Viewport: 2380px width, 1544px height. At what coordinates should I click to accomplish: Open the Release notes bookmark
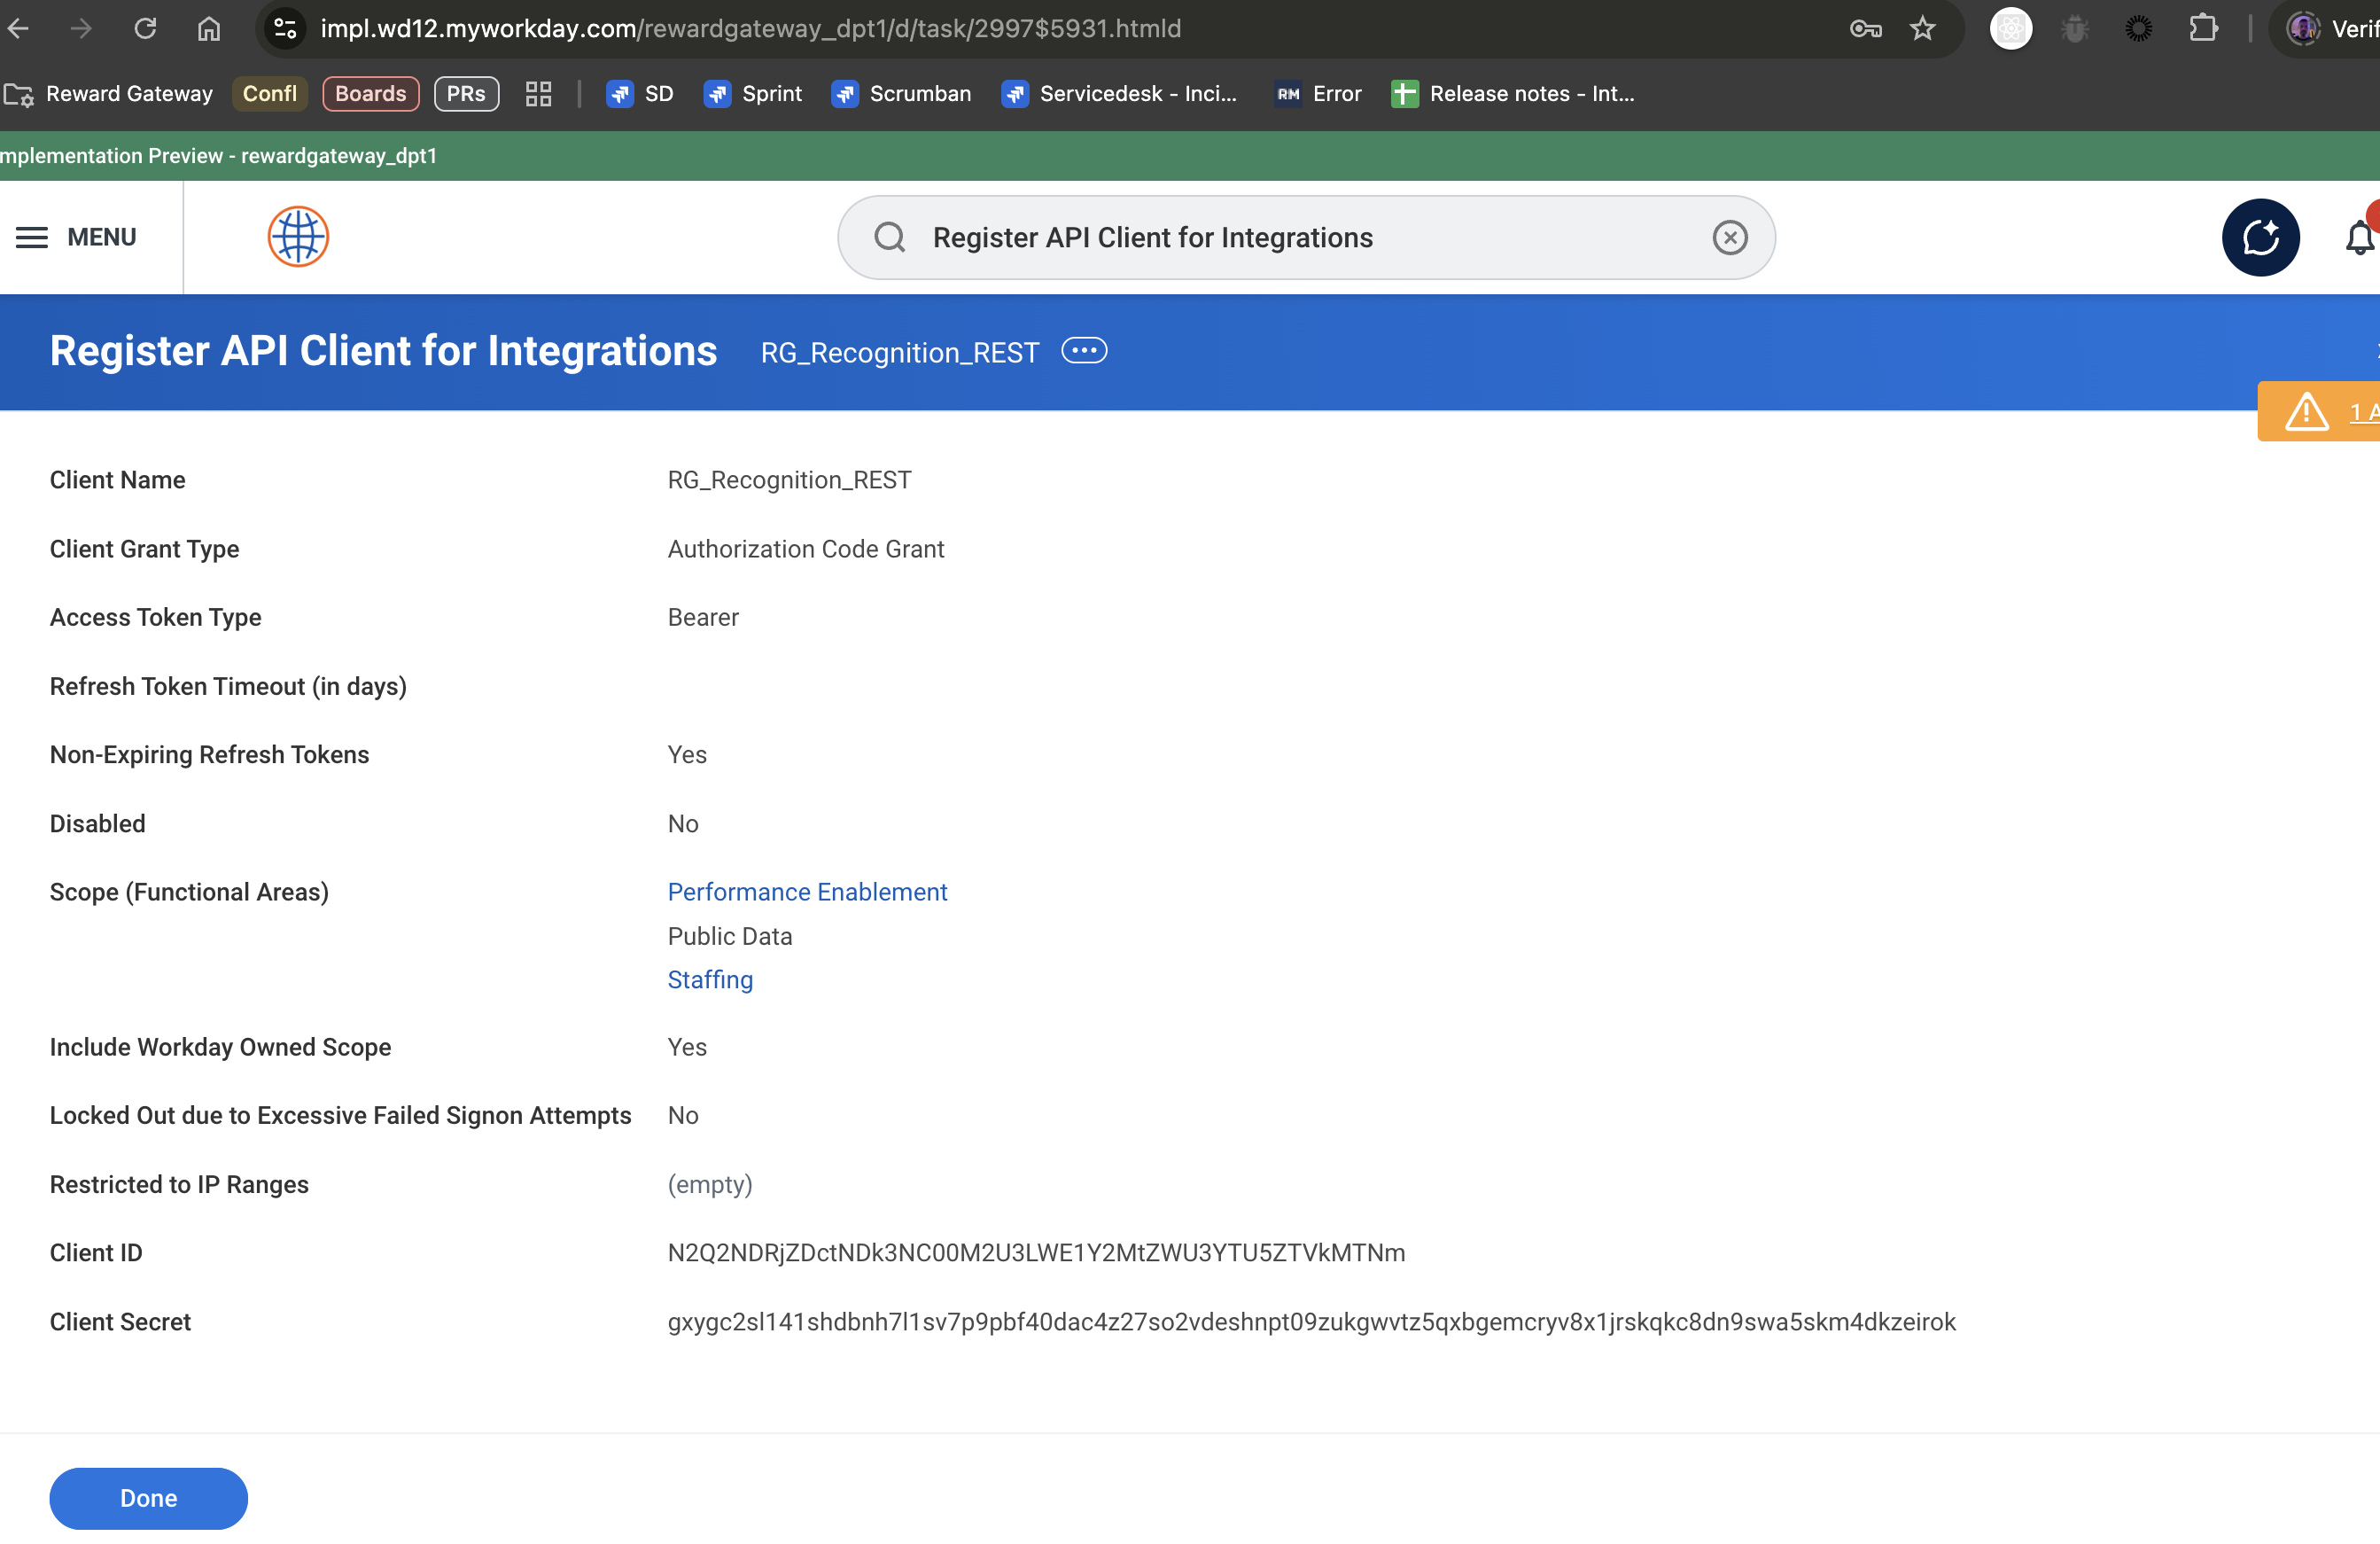(x=1512, y=93)
